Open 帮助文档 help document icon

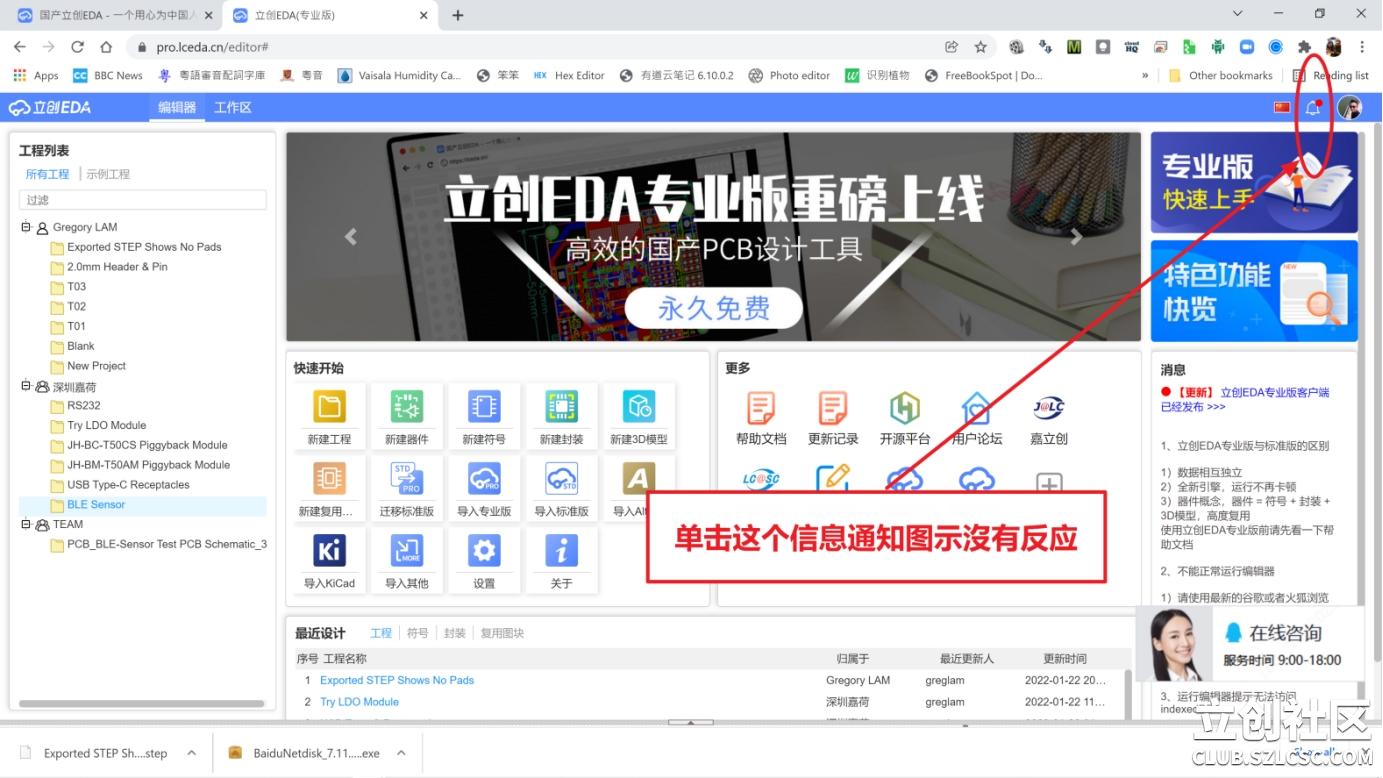coord(761,408)
